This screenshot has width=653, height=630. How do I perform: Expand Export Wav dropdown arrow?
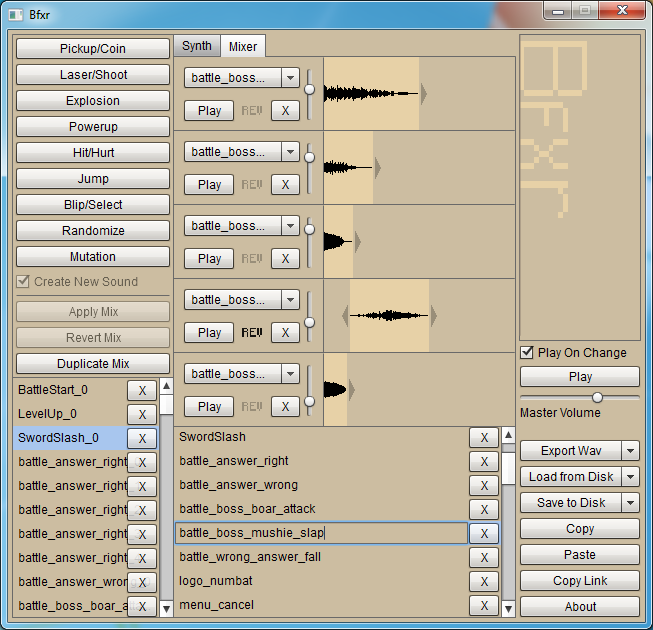[631, 451]
